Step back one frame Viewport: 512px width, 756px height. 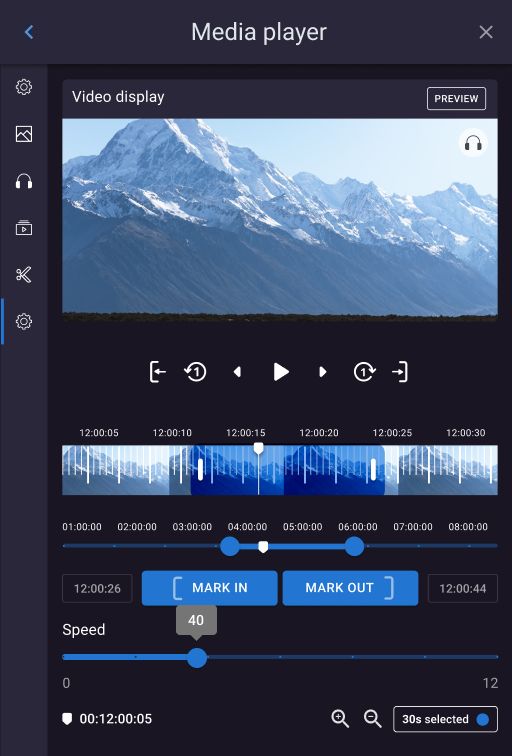(237, 372)
